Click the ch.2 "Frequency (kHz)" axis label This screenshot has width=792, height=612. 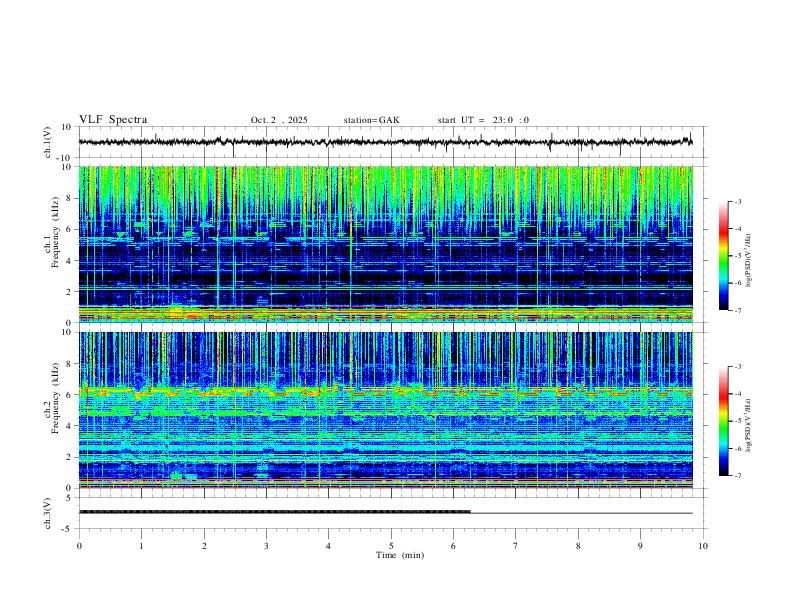(x=55, y=398)
